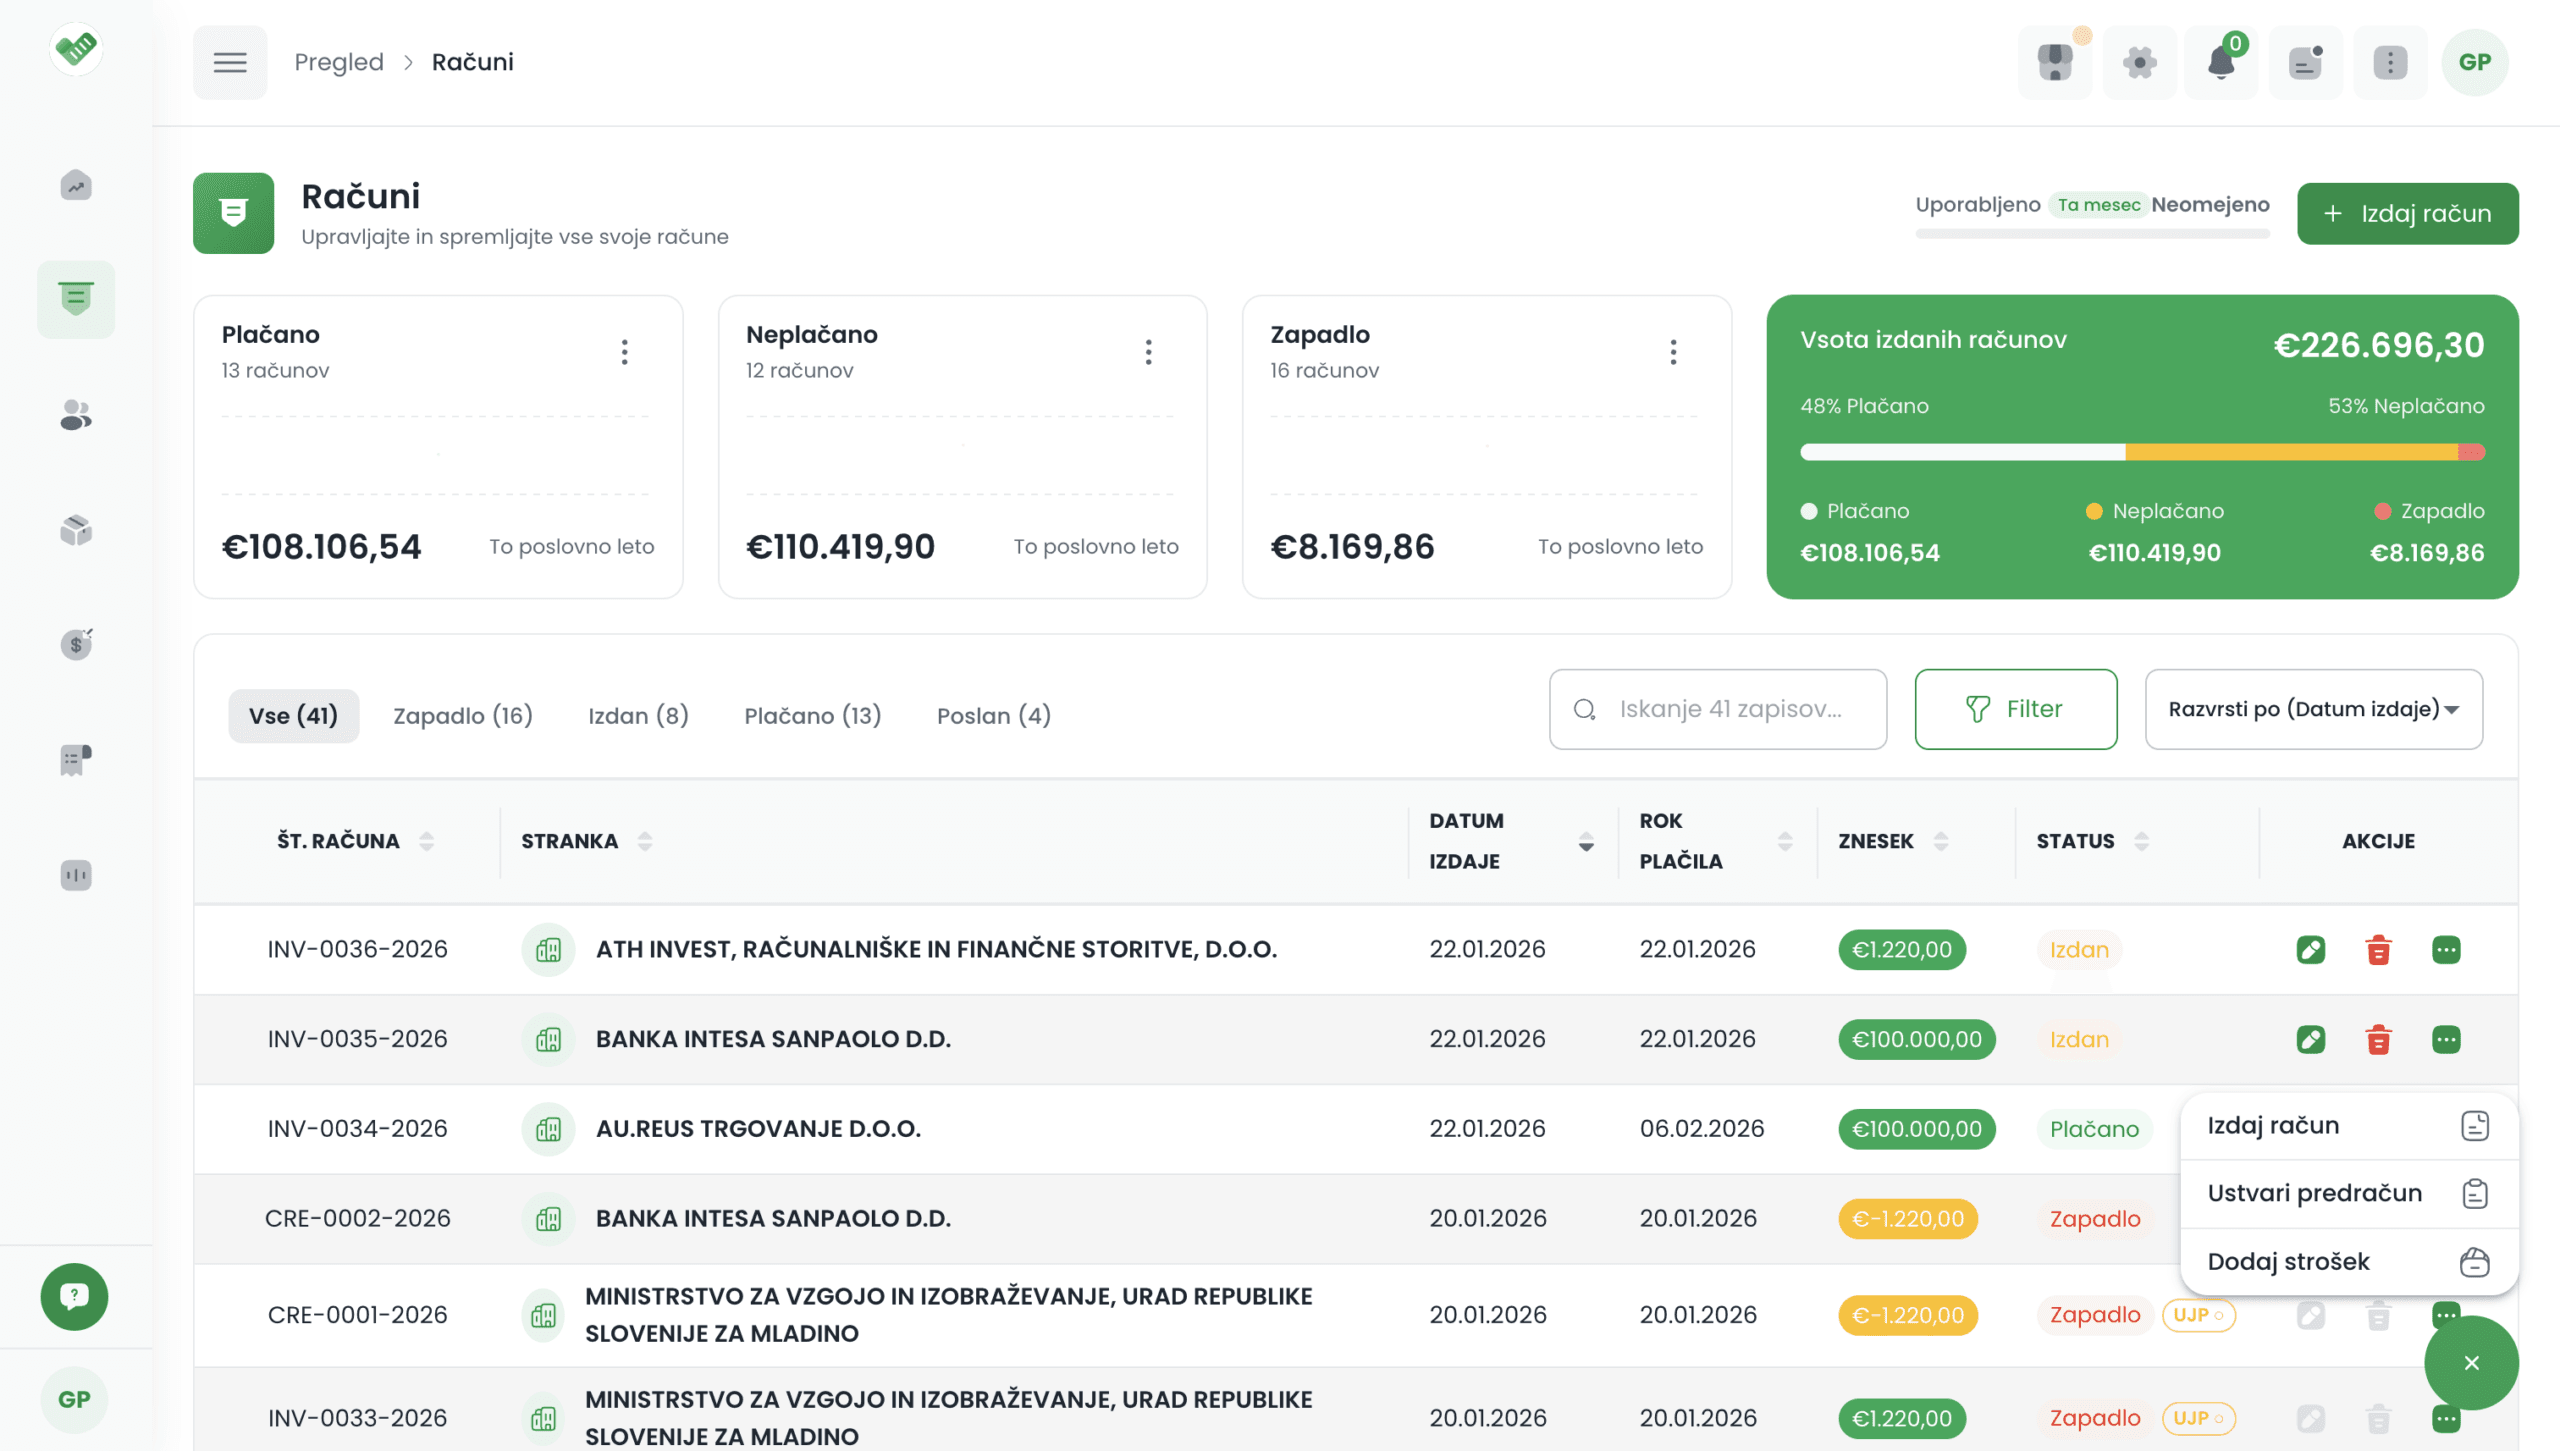Click the green help chat bubble icon
Viewport: 2560px width, 1451px height.
click(x=74, y=1296)
